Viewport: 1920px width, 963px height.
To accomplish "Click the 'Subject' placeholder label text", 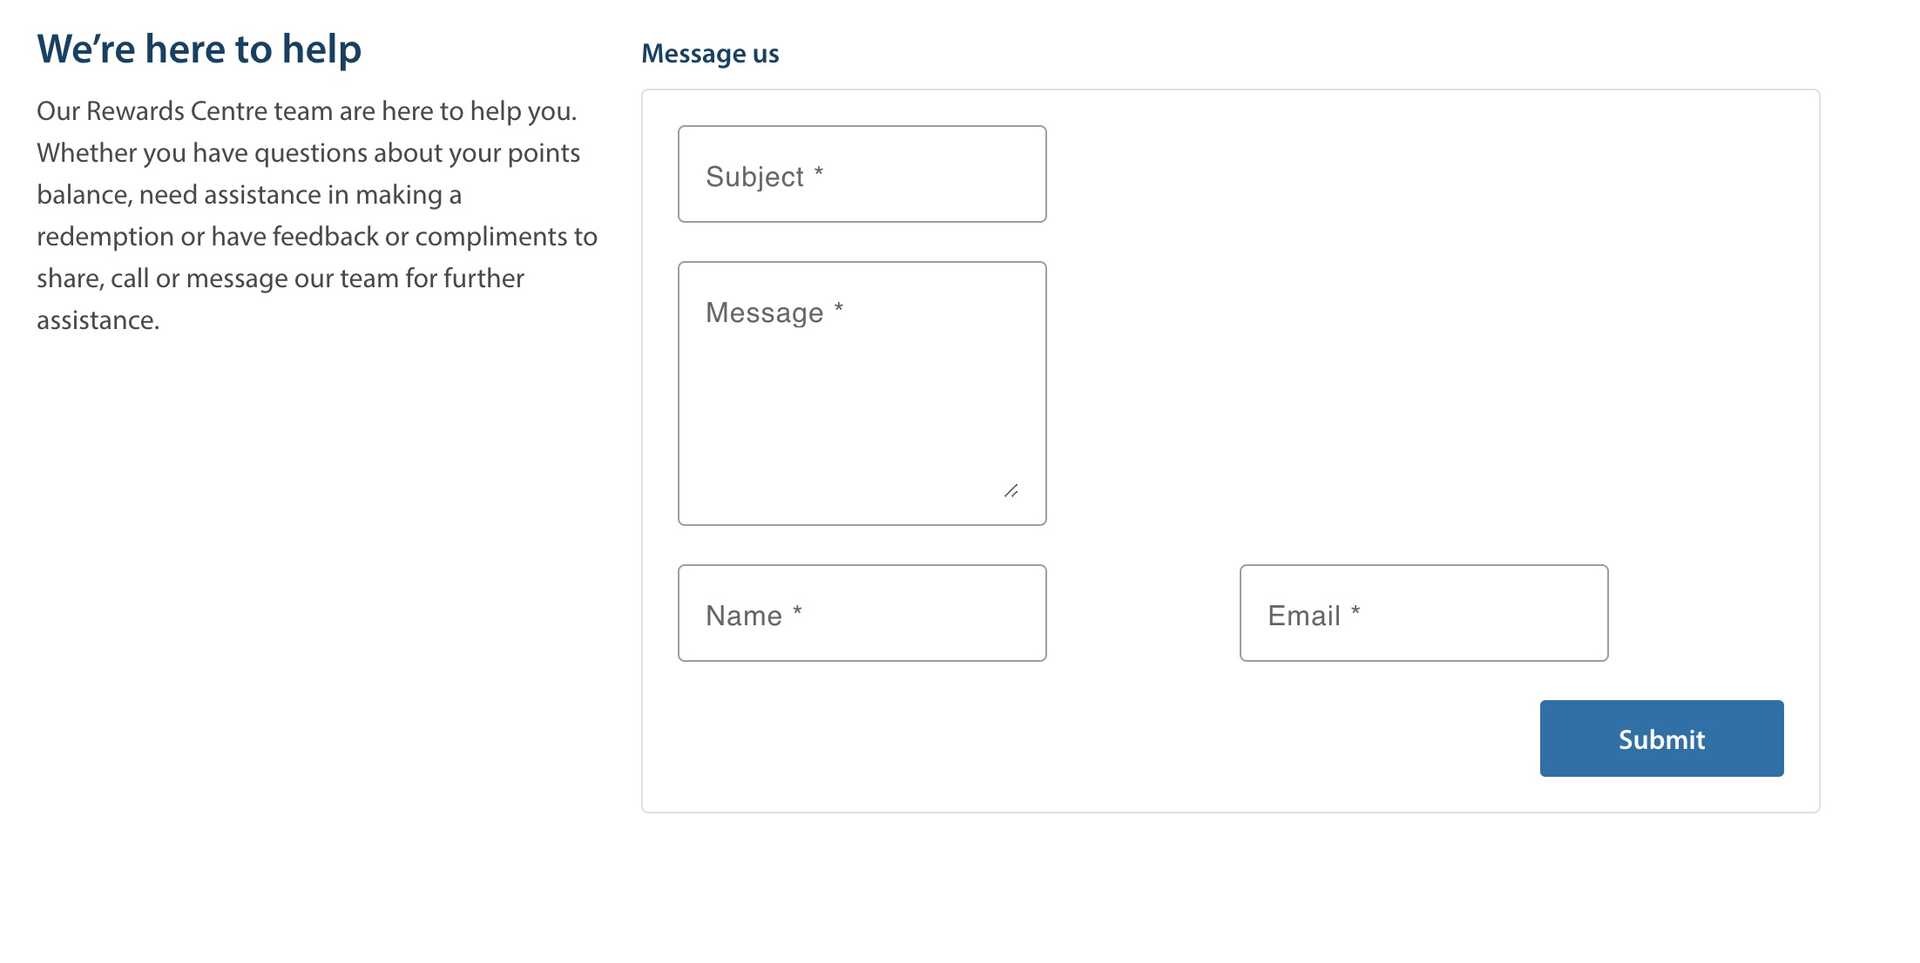I will pos(754,177).
